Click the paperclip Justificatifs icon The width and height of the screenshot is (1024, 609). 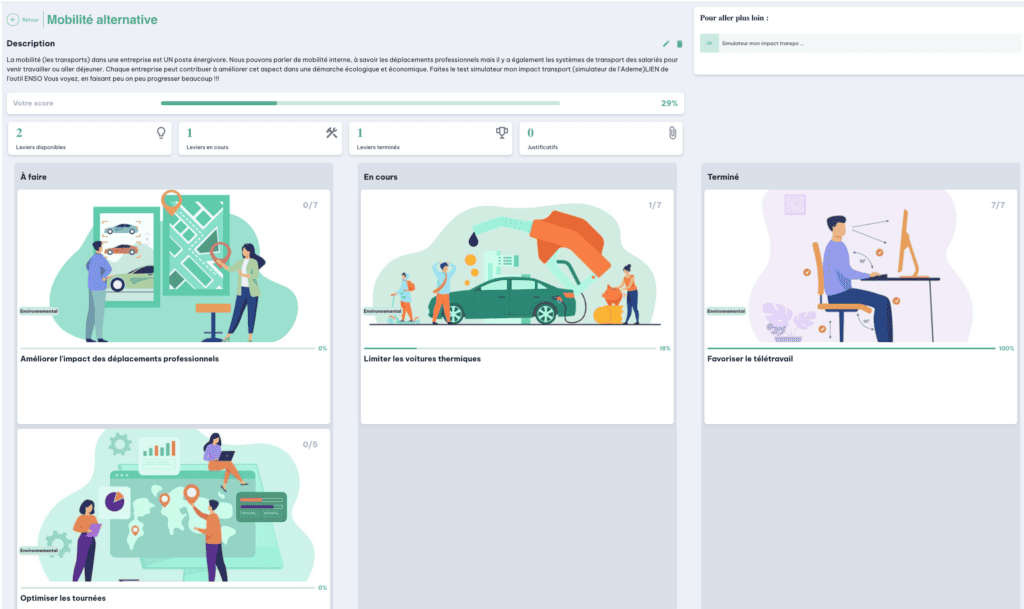point(673,133)
